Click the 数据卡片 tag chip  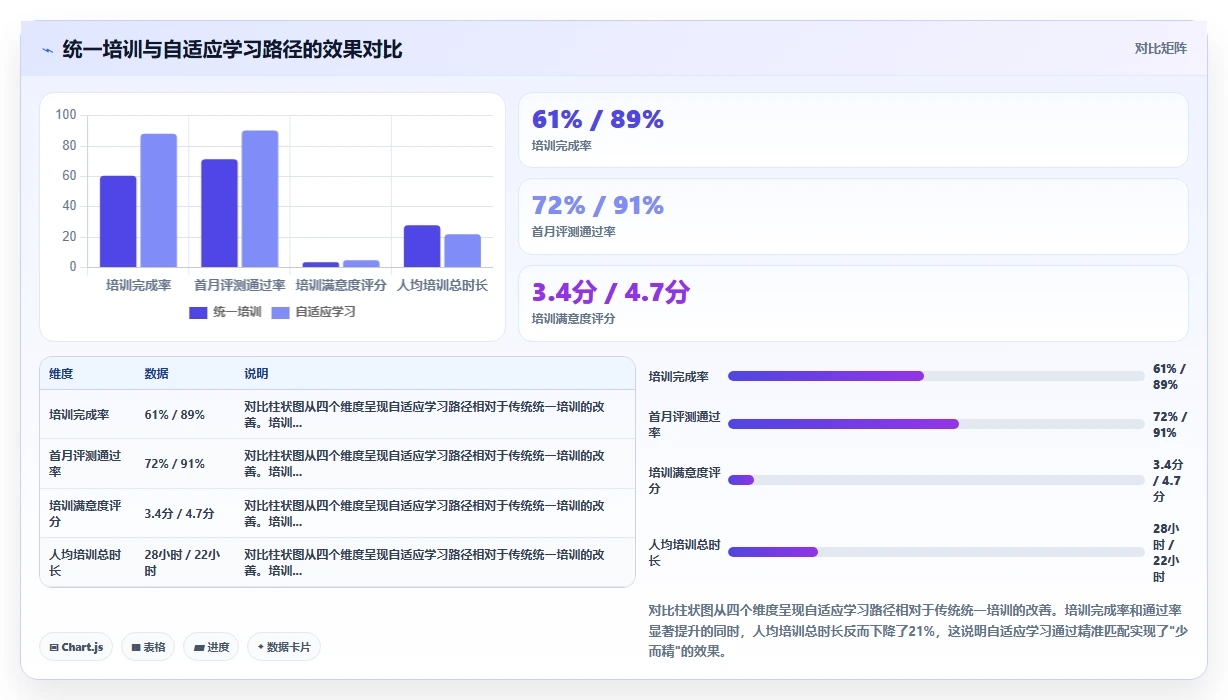(284, 647)
